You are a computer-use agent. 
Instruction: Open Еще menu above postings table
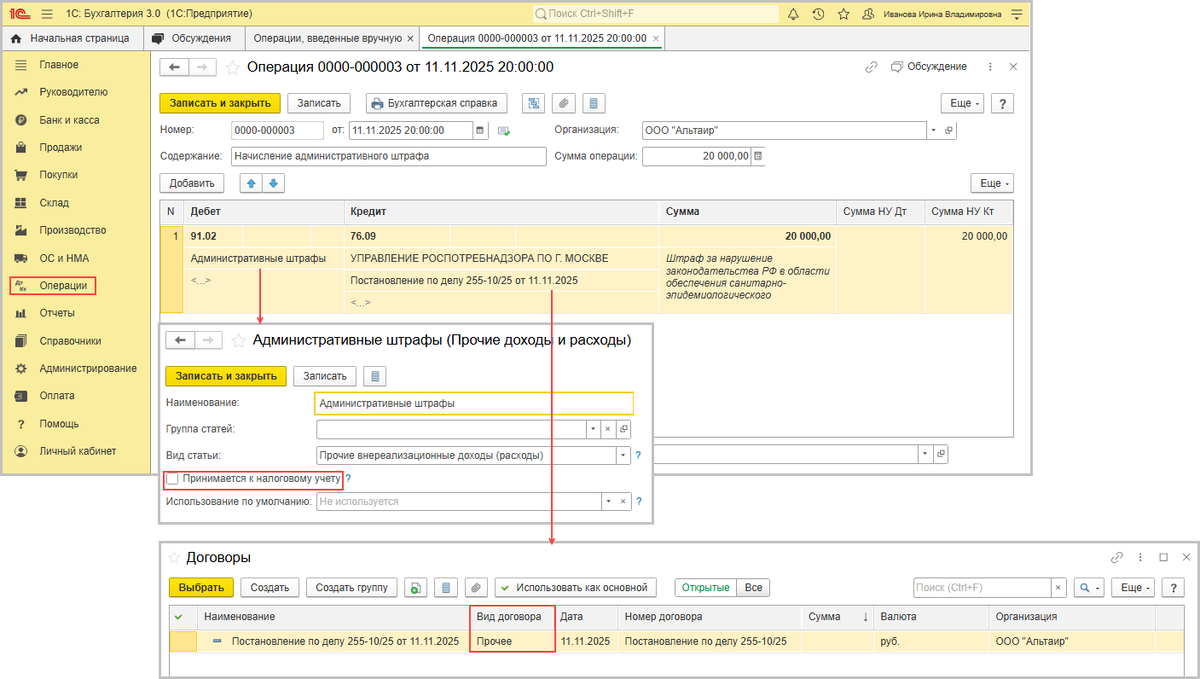click(x=992, y=183)
